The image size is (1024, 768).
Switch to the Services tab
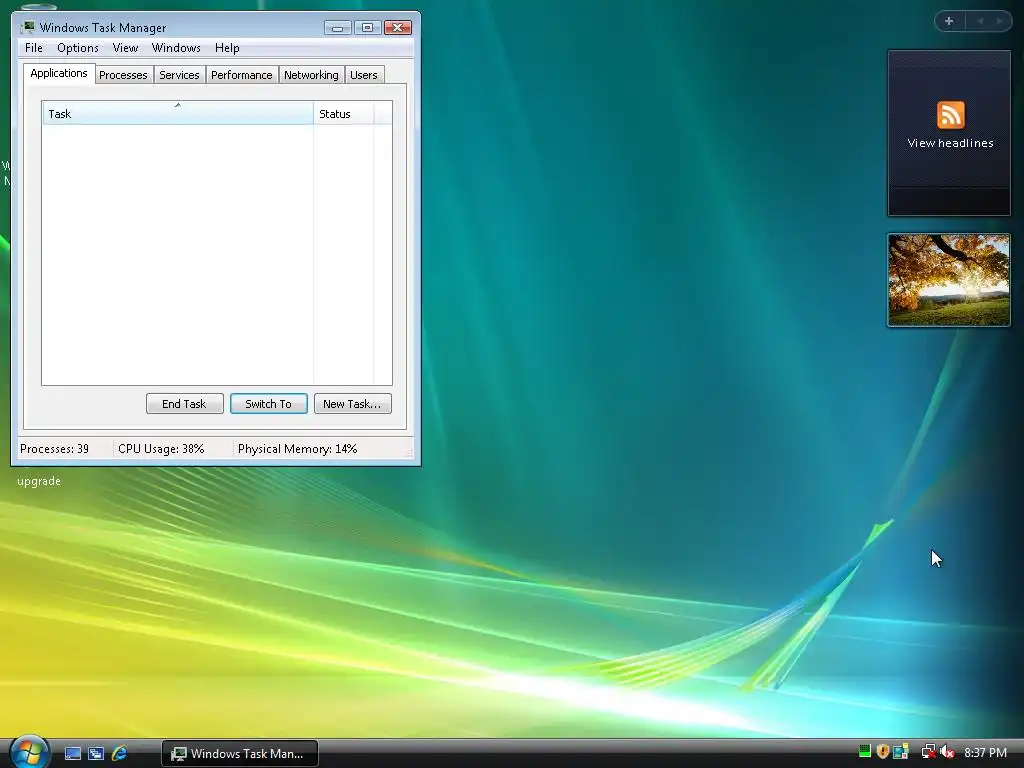pos(179,75)
